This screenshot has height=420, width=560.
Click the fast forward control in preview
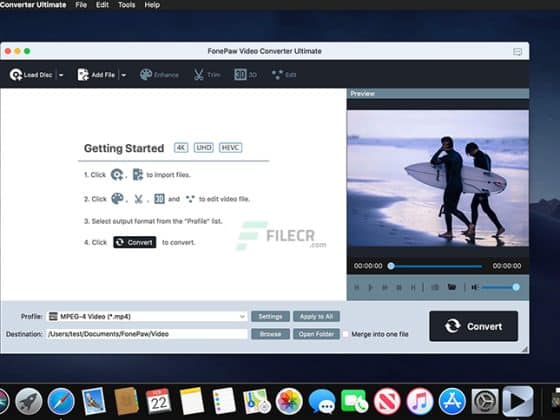click(385, 288)
